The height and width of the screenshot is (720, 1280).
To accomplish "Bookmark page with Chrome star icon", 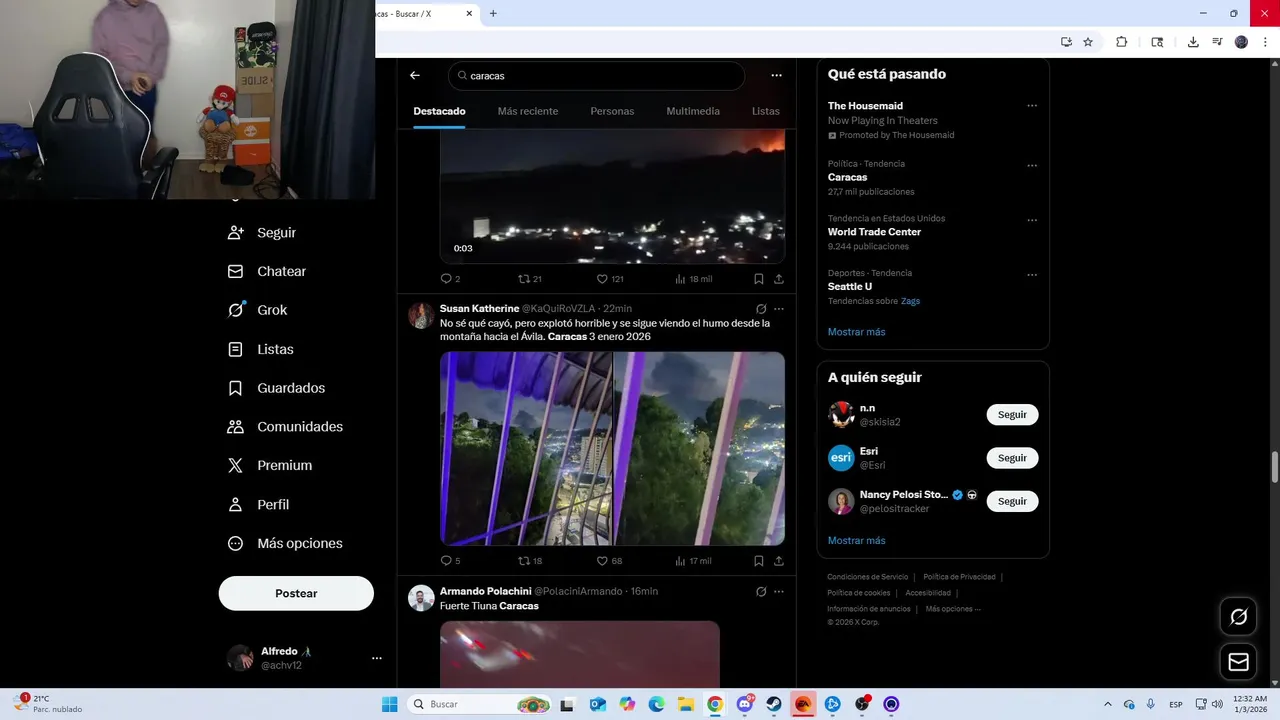I will click(x=1088, y=42).
